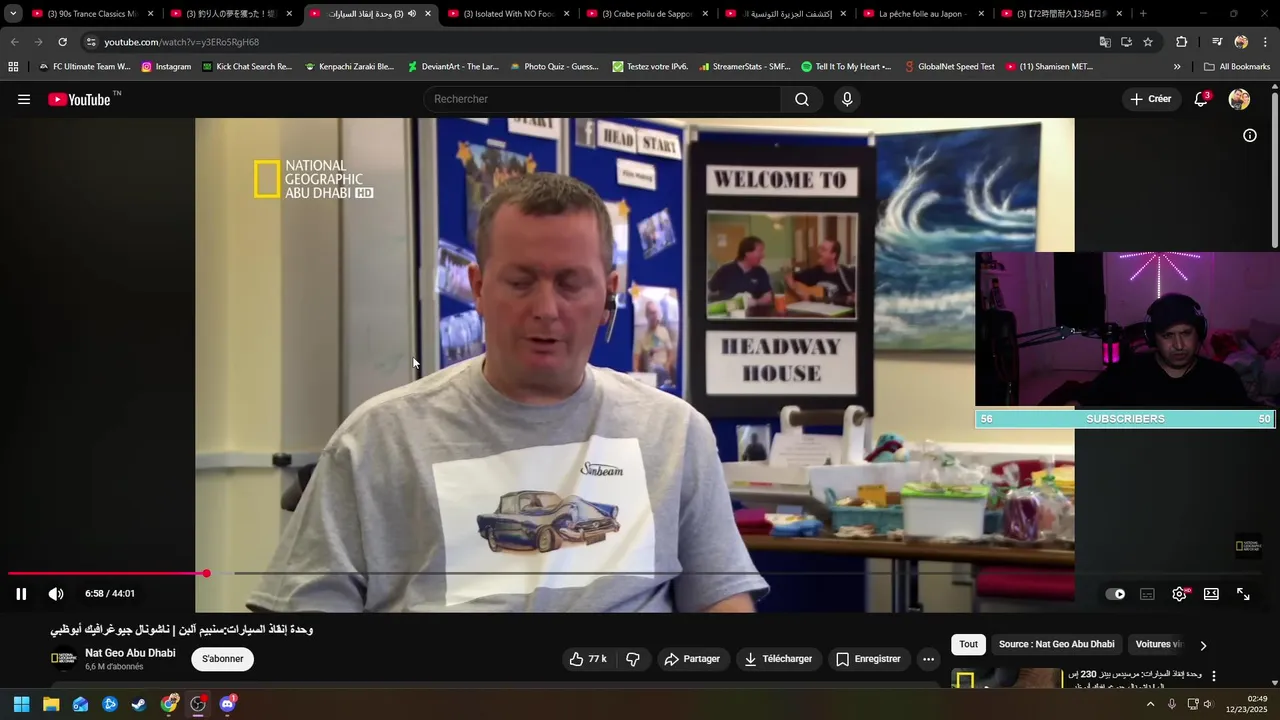Reload the page
The image size is (1280, 720).
coord(62,42)
